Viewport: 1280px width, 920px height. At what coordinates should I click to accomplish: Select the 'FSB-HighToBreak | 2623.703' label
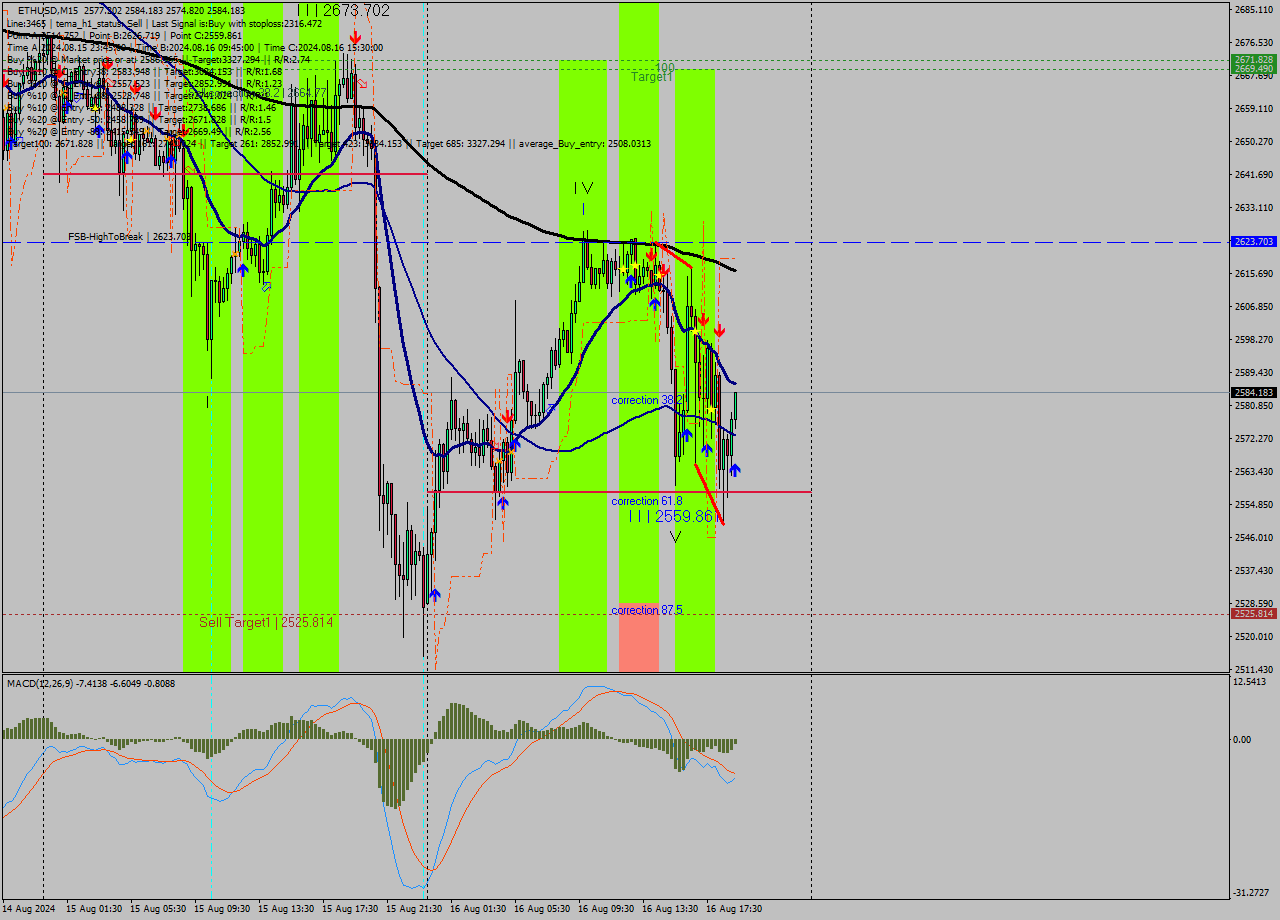(129, 237)
